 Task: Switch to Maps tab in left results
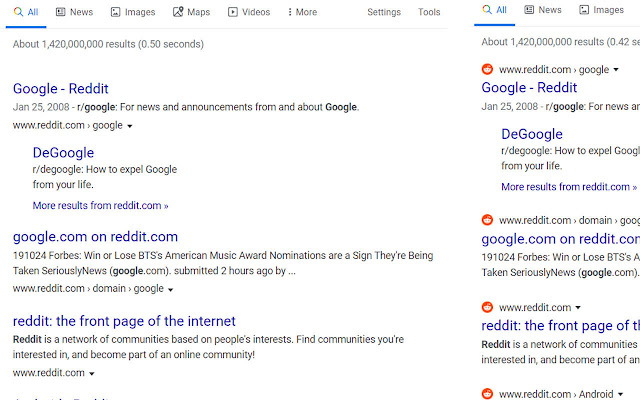click(x=191, y=12)
